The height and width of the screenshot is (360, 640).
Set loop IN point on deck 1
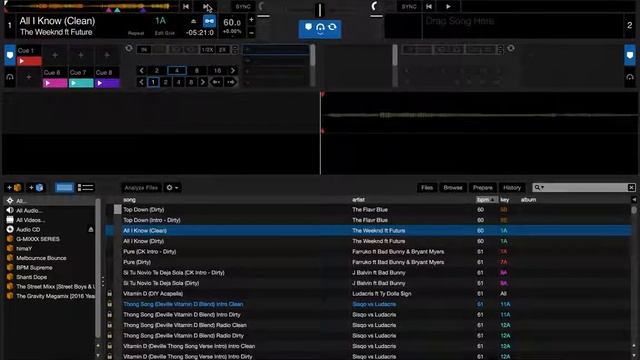pyautogui.click(x=144, y=50)
